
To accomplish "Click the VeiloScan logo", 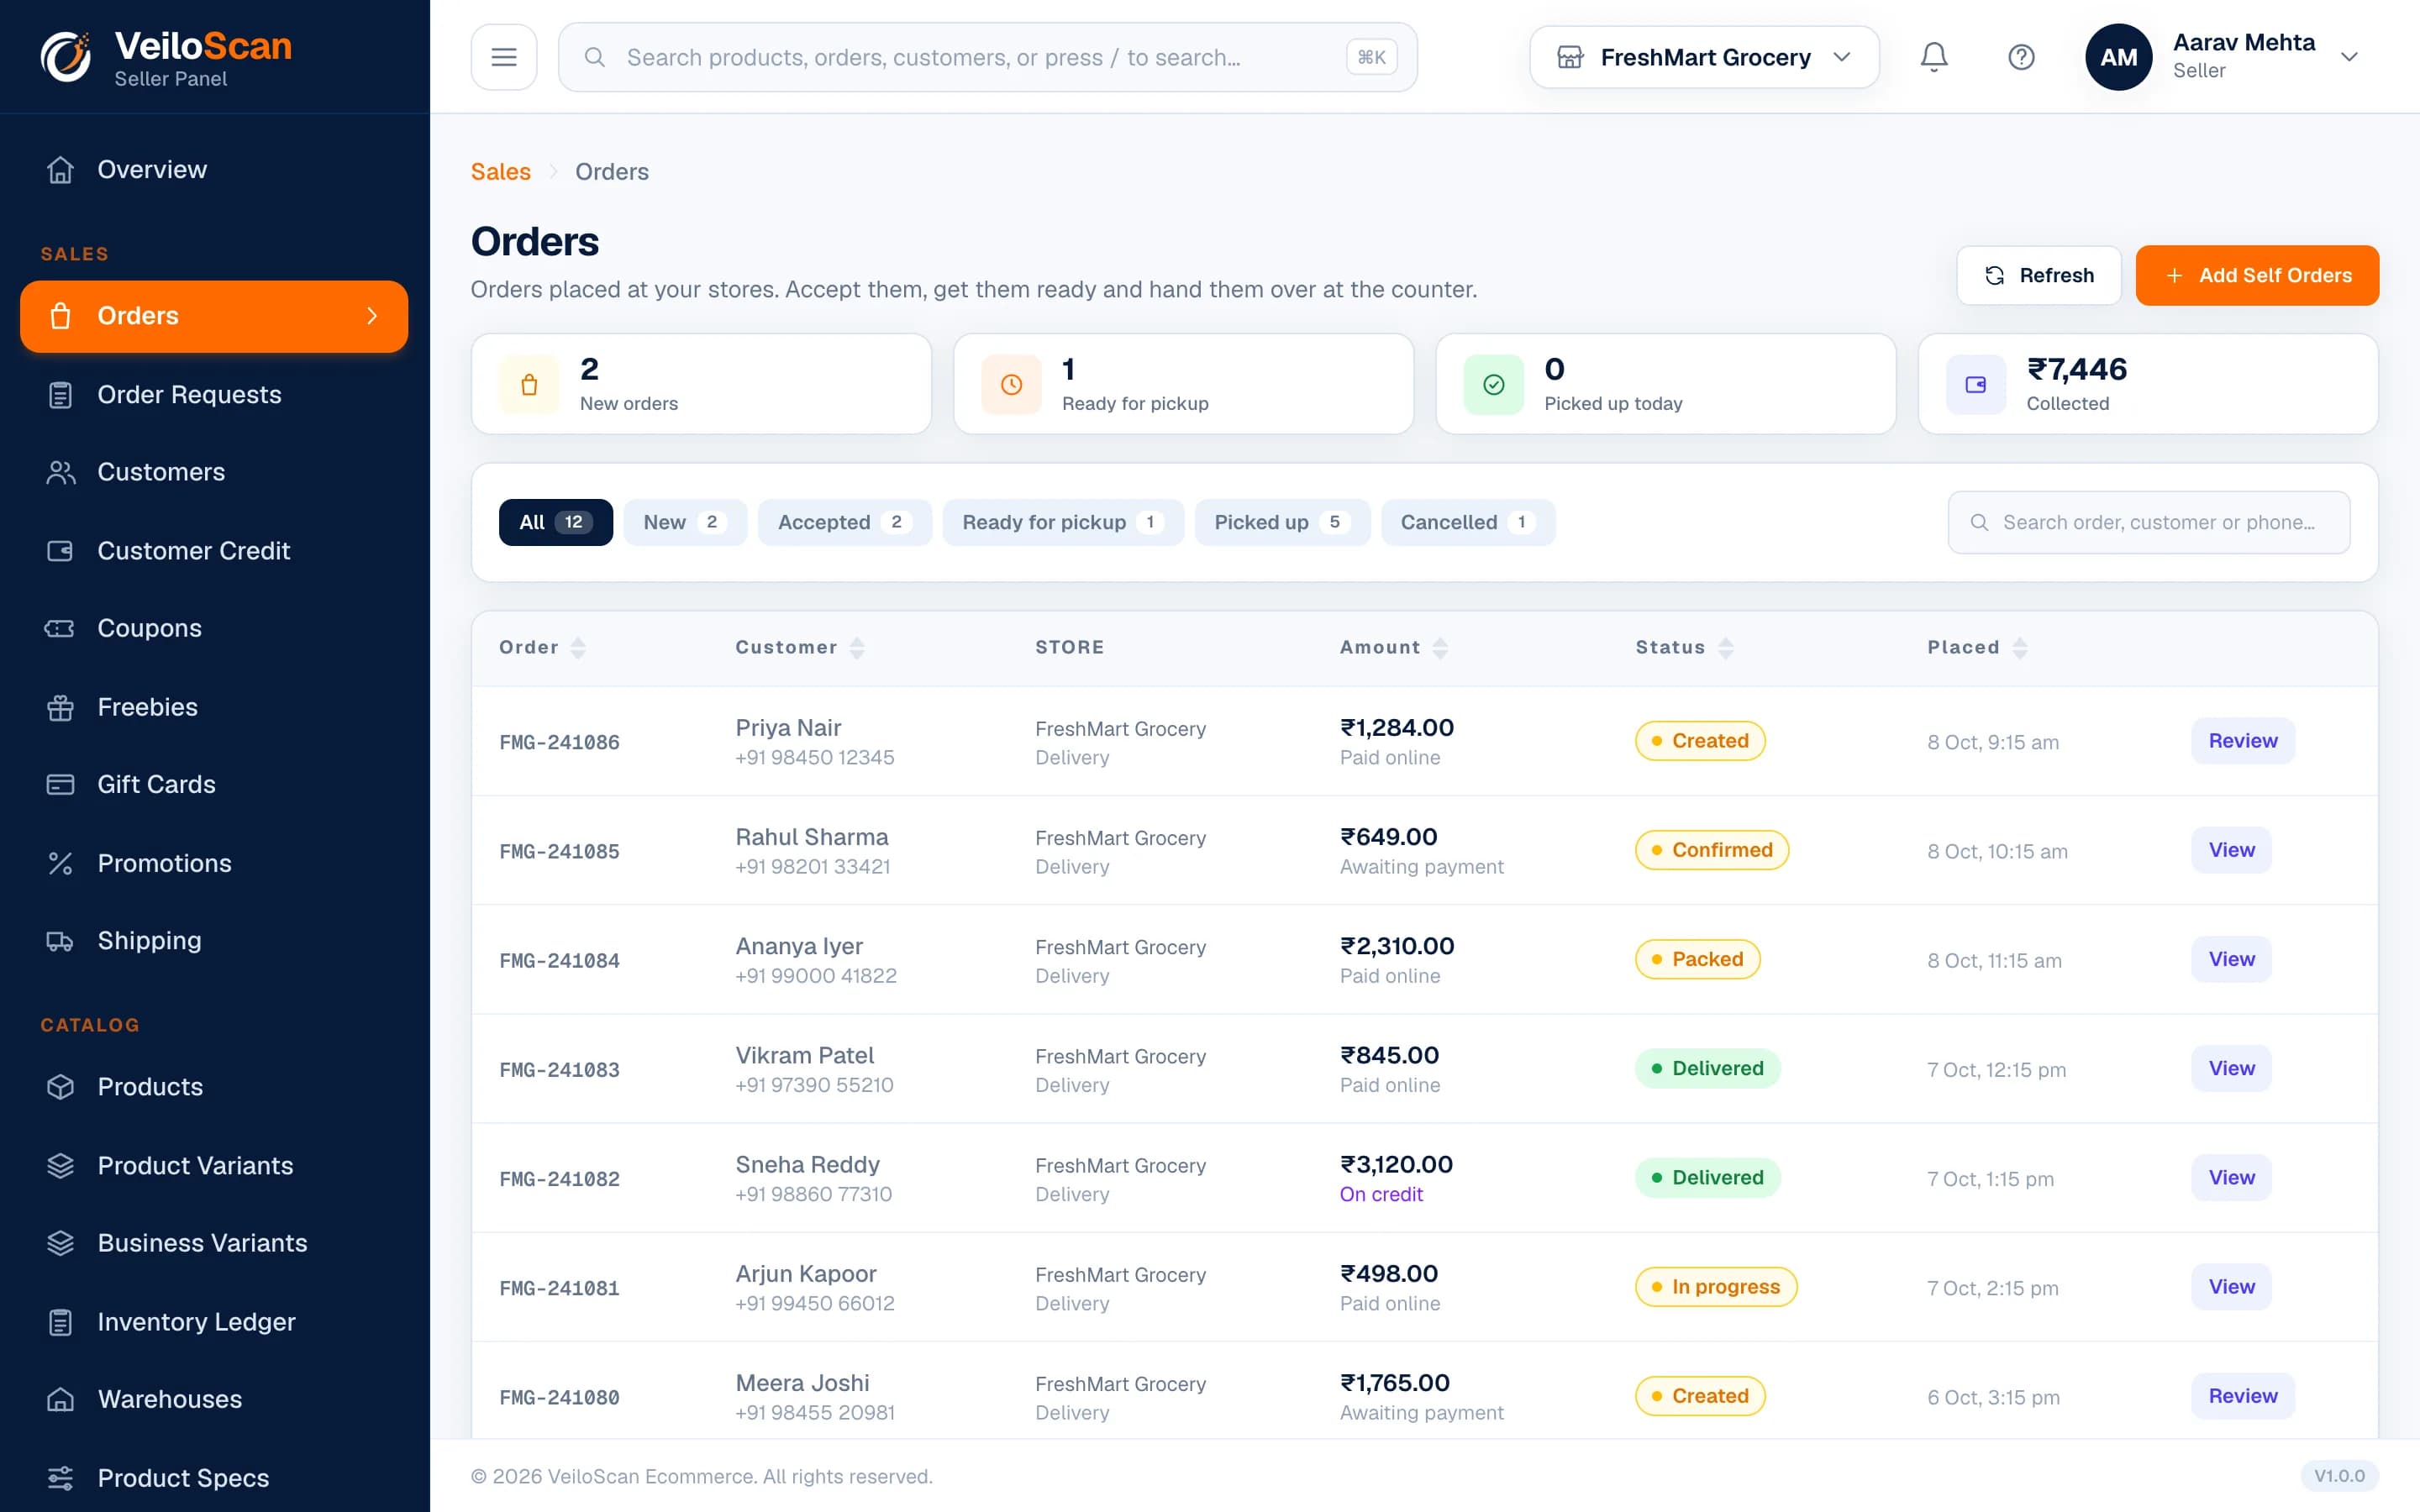I will [x=166, y=57].
